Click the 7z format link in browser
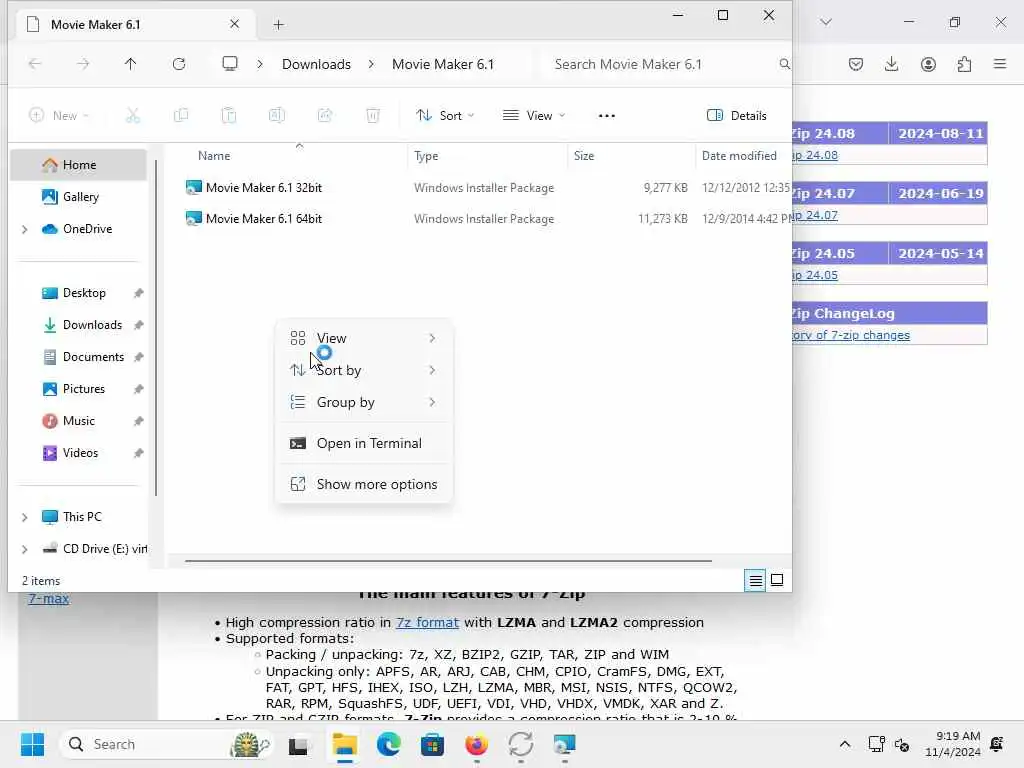The height and width of the screenshot is (768, 1024). coord(427,622)
